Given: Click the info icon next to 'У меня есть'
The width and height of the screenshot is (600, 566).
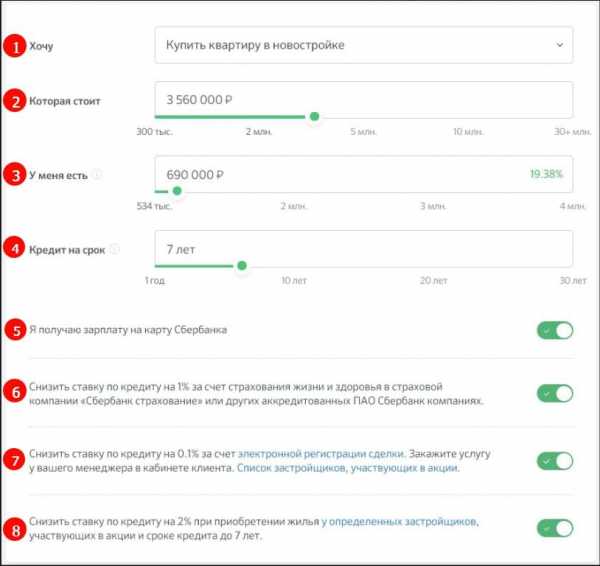Looking at the screenshot, I should coord(97,174).
